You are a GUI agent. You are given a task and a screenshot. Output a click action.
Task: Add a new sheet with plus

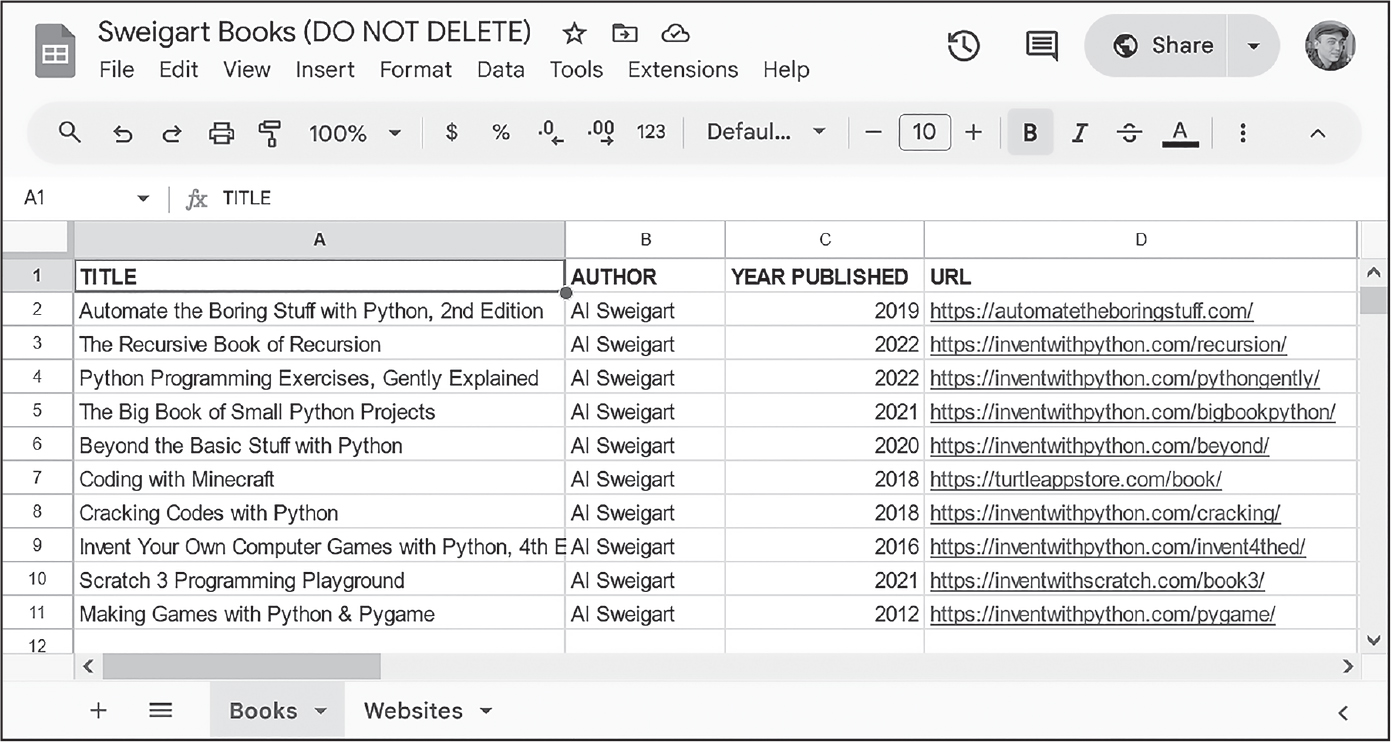click(98, 711)
